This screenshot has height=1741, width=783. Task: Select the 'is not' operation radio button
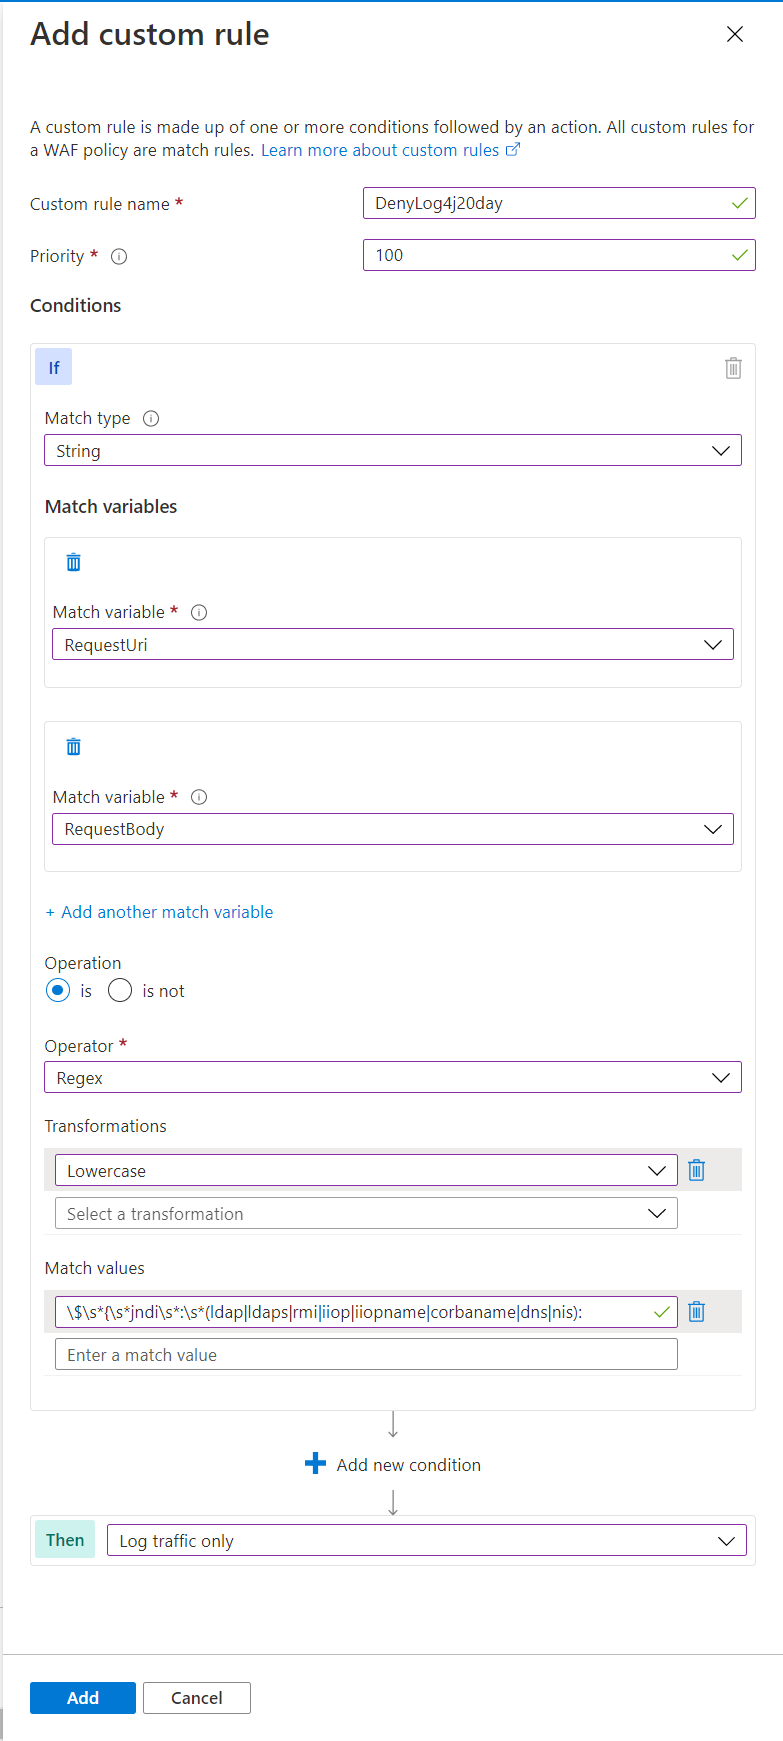[x=120, y=991]
